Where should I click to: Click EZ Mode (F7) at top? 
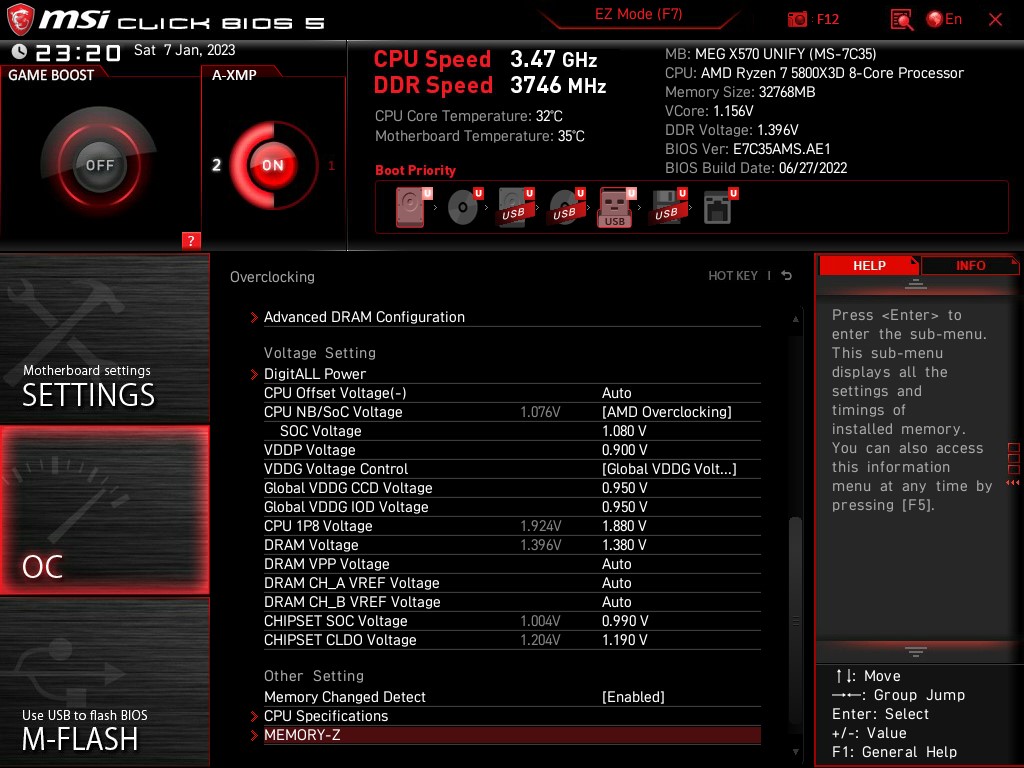pos(640,15)
